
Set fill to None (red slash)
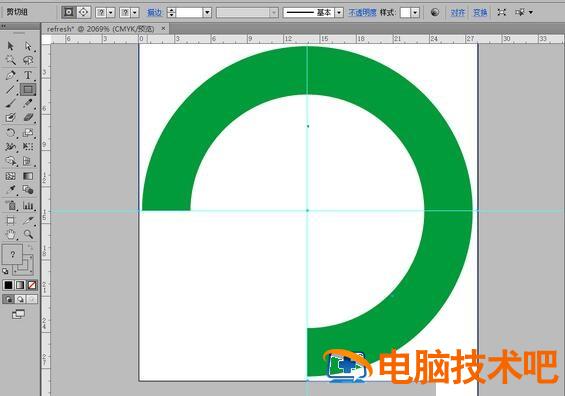(x=32, y=285)
